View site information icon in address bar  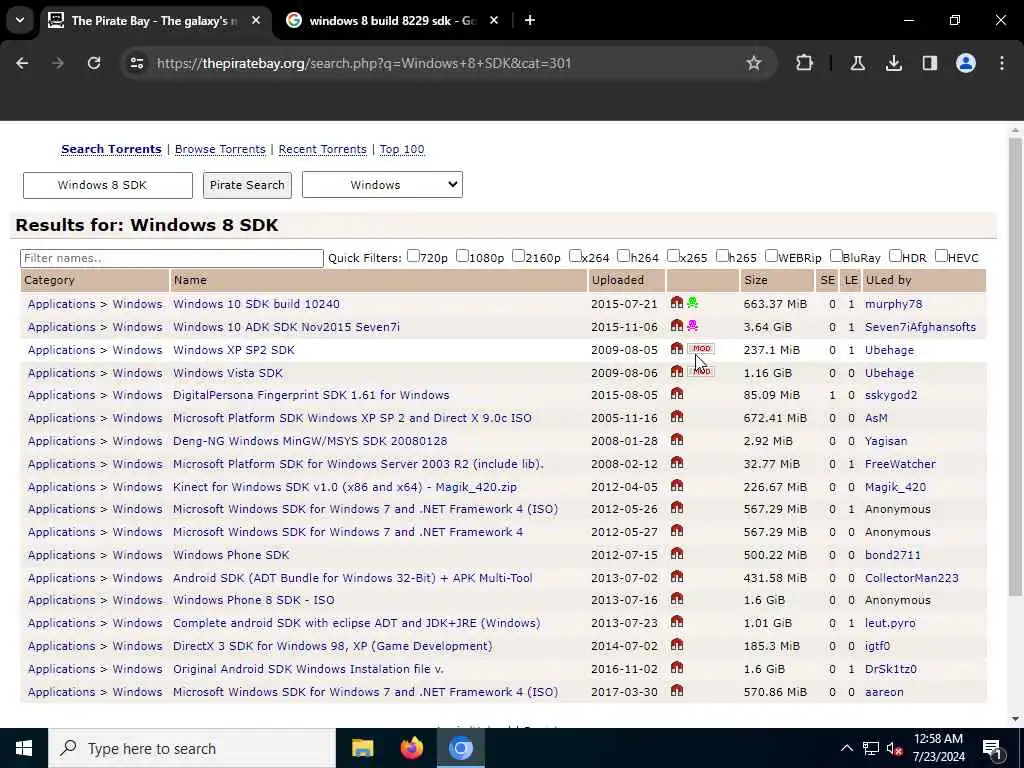[x=136, y=63]
